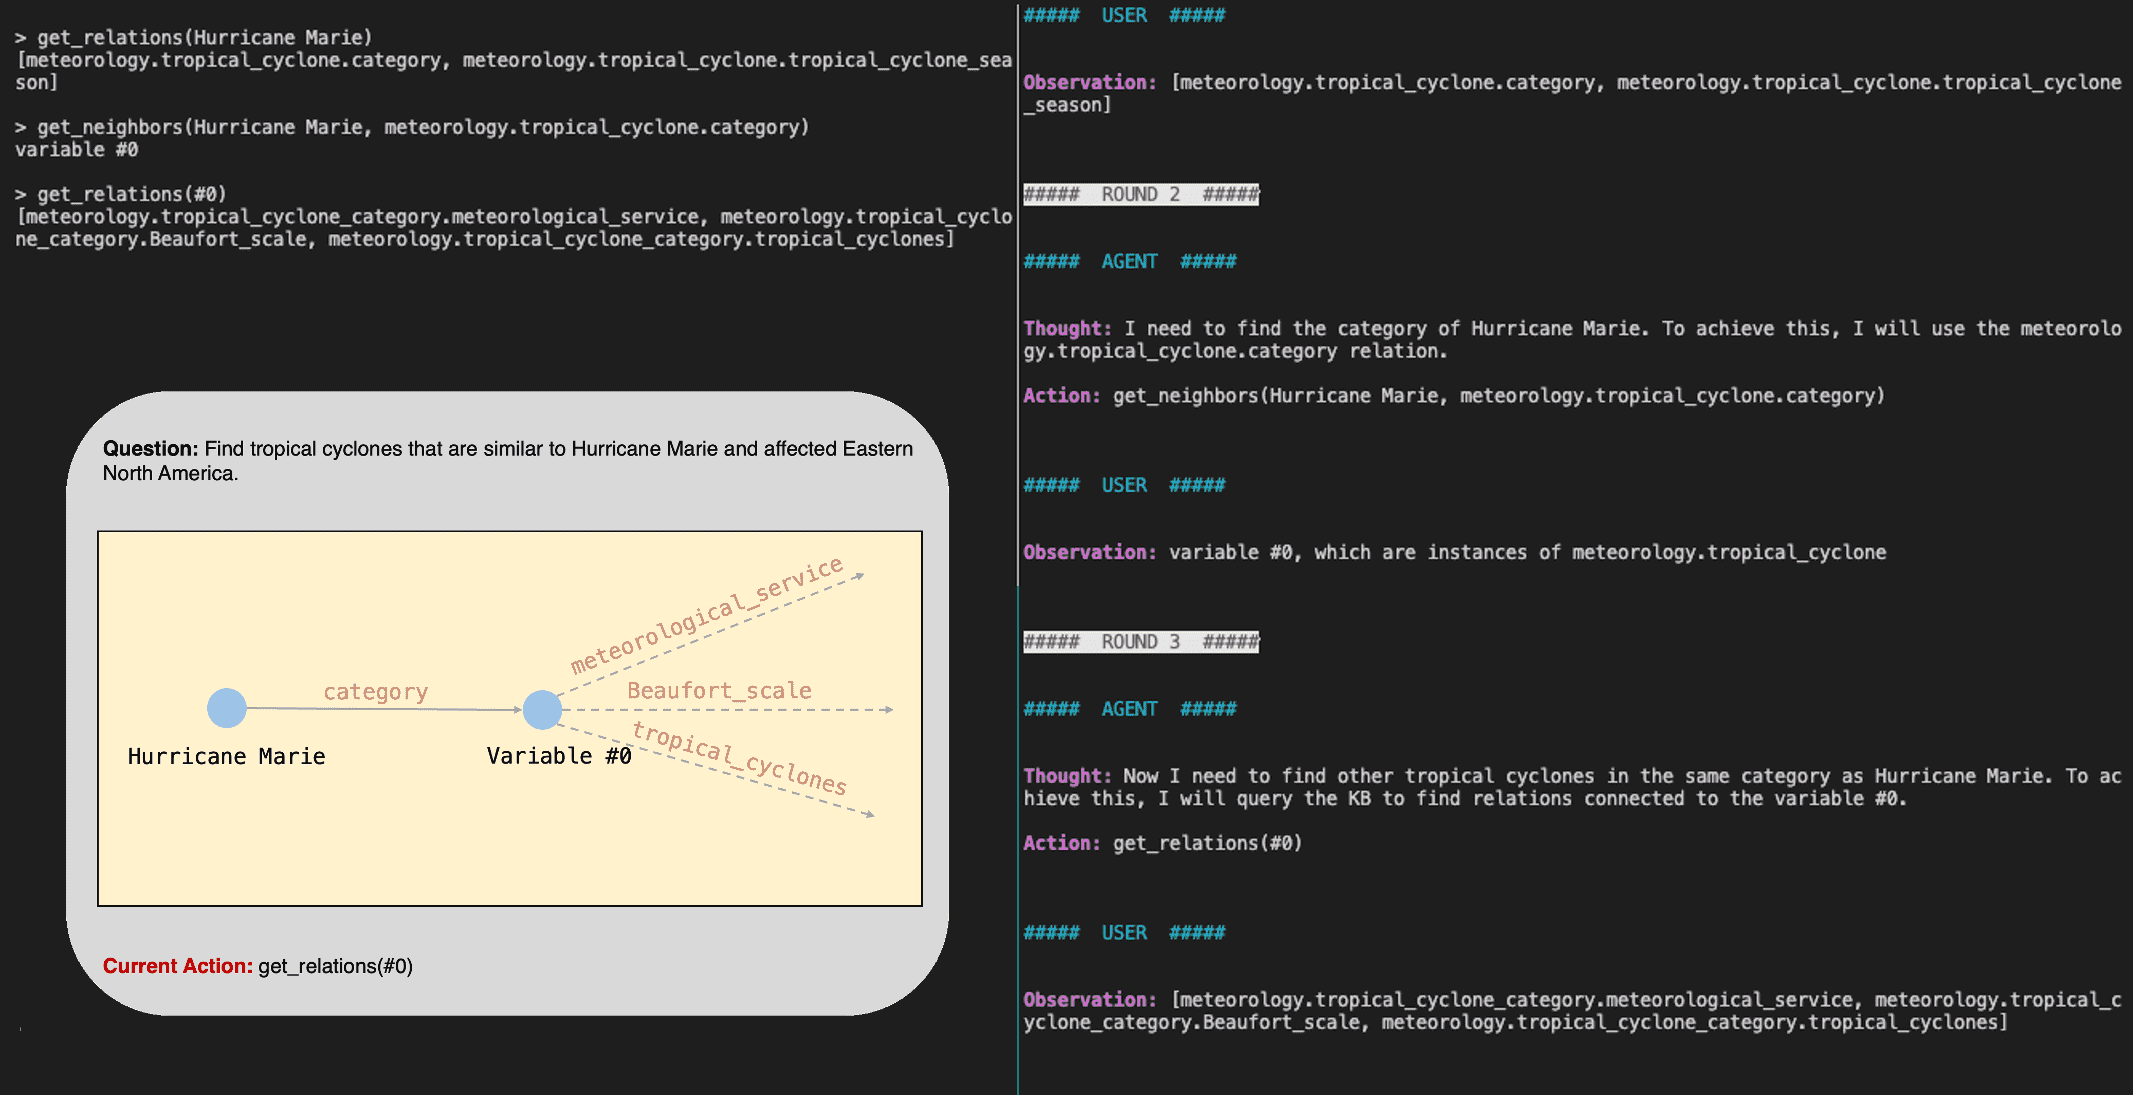2133x1095 pixels.
Task: Click the last Observation label at bottom
Action: pos(1089,1000)
